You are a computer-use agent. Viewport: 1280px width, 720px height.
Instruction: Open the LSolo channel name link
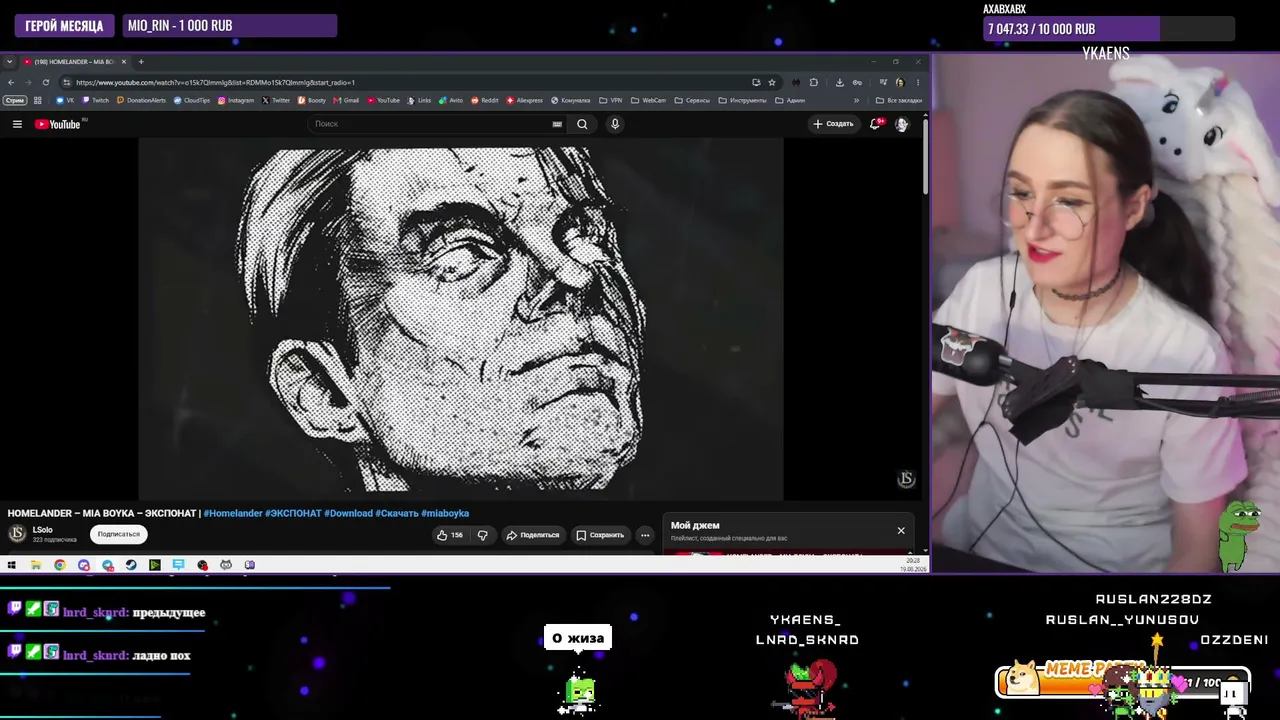pos(42,530)
